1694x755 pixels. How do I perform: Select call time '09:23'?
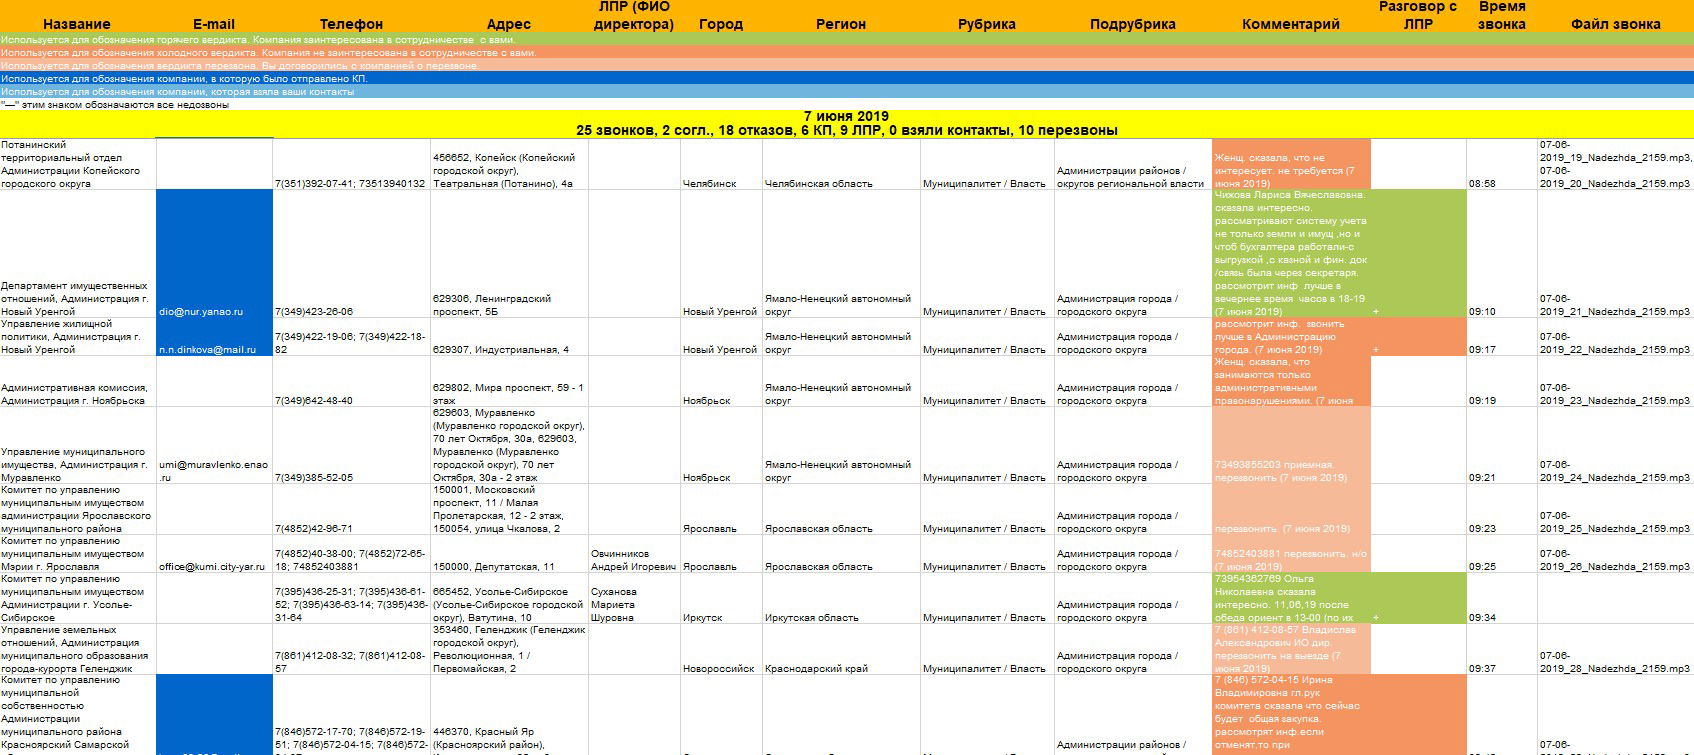pyautogui.click(x=1482, y=529)
